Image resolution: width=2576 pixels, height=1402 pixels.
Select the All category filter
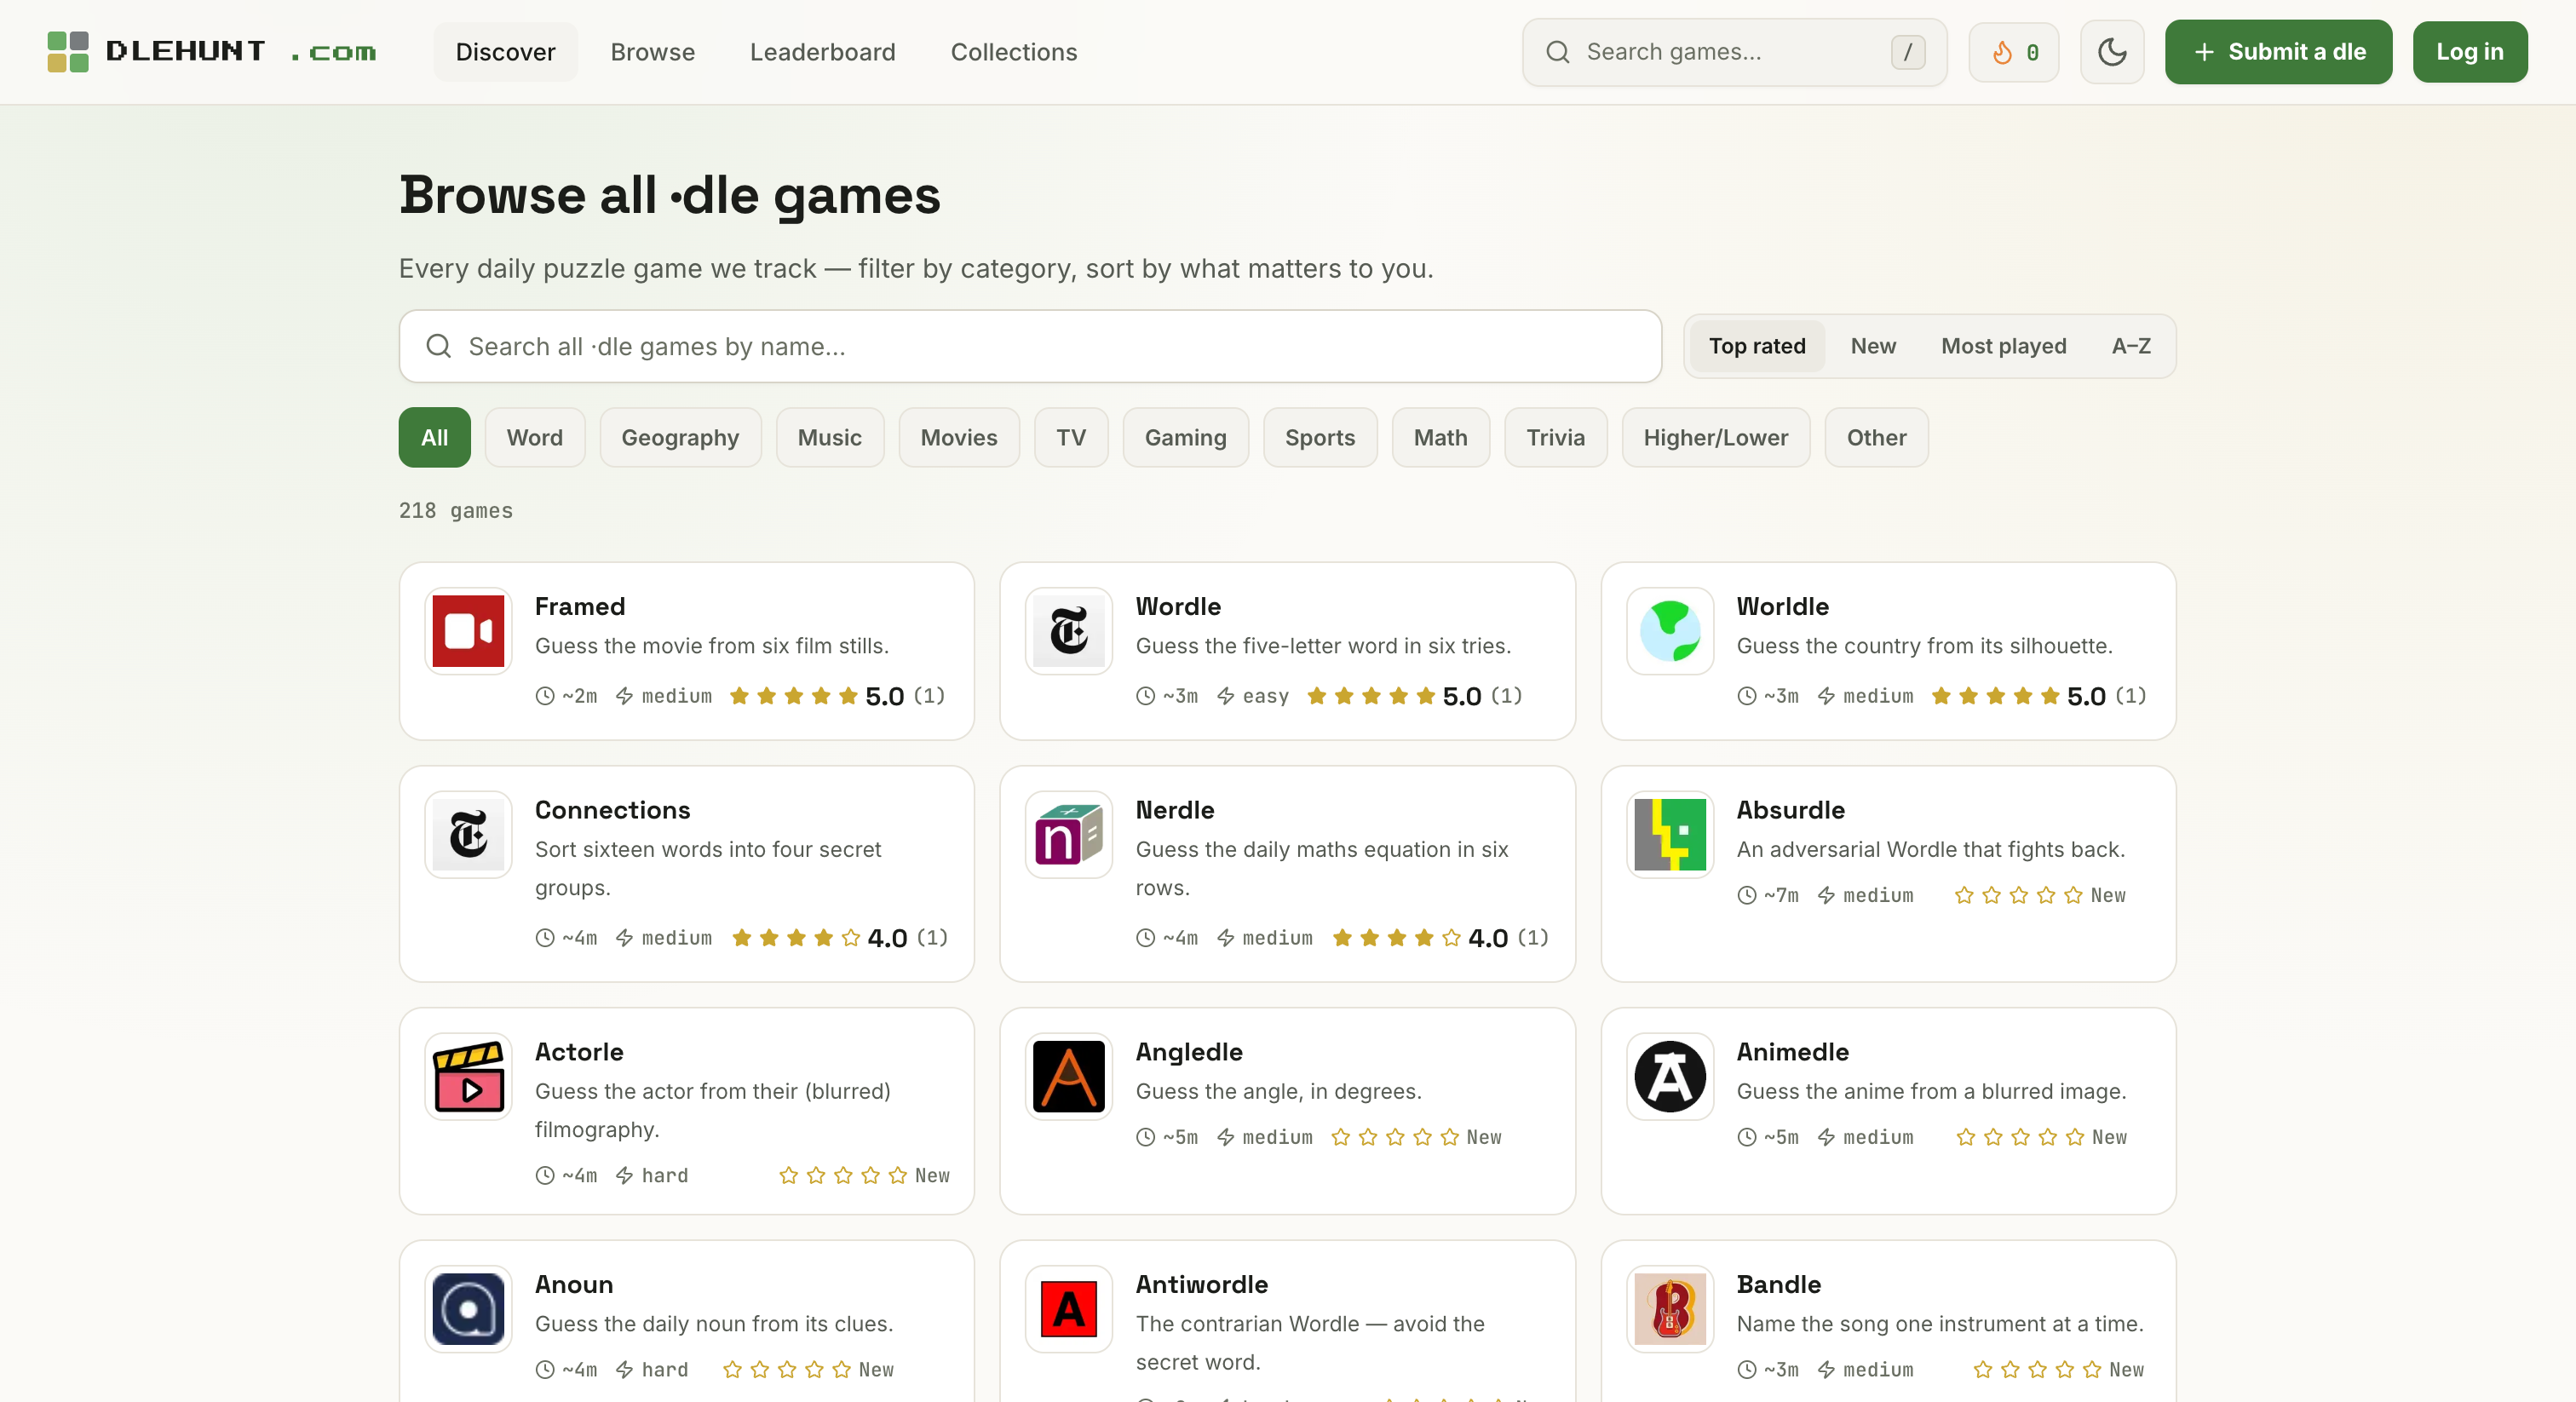click(434, 437)
